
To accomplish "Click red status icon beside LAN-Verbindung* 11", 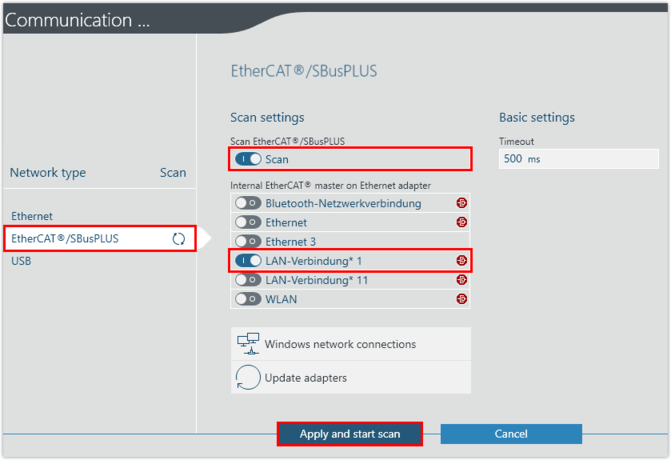I will tap(461, 280).
